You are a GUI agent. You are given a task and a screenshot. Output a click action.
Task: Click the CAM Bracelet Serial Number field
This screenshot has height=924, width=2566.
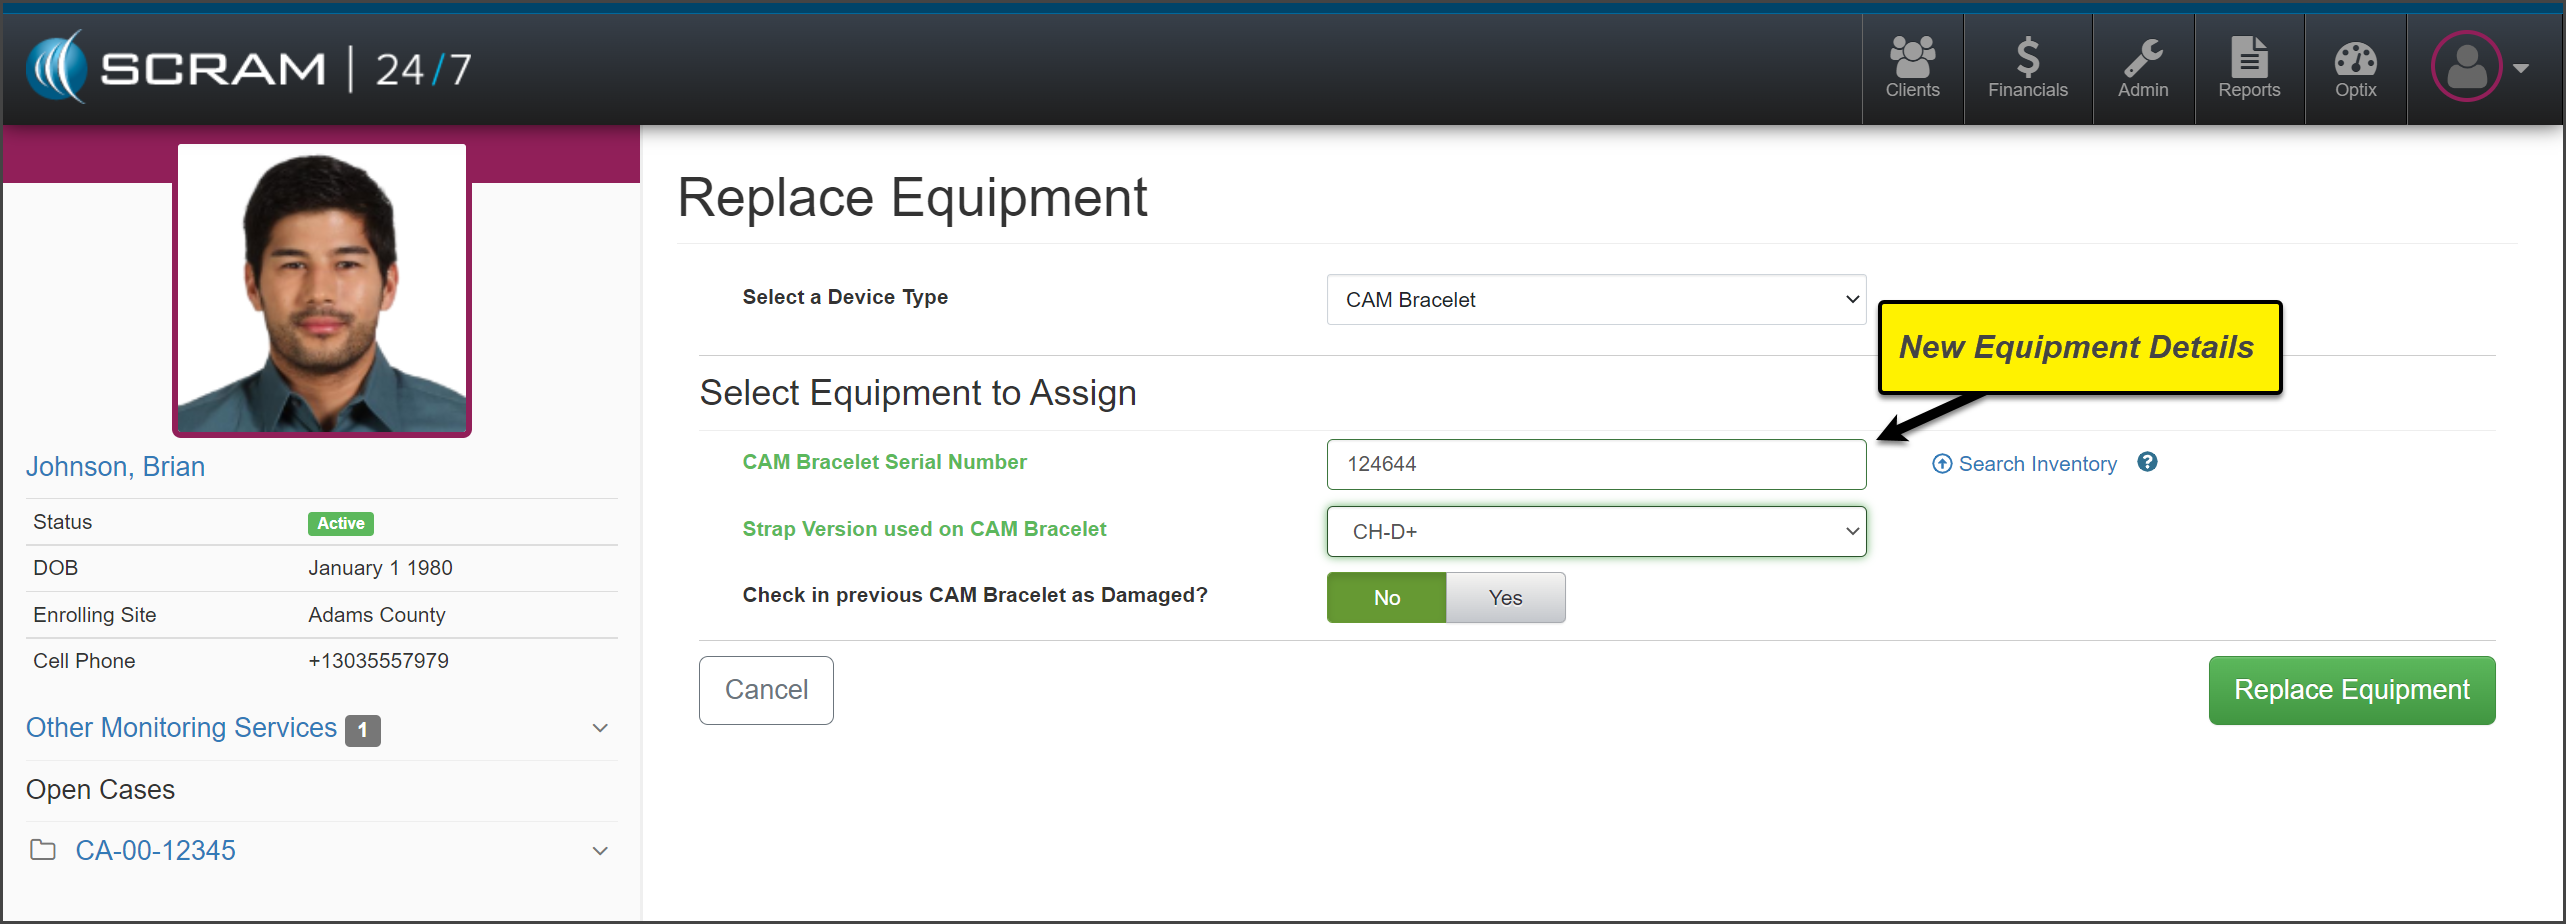[1596, 464]
